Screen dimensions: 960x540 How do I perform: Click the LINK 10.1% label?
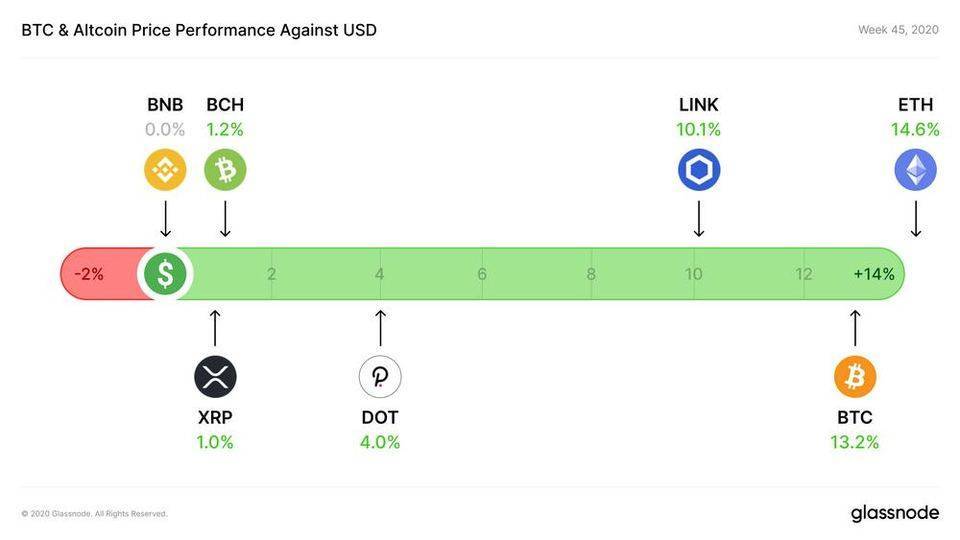pyautogui.click(x=699, y=129)
